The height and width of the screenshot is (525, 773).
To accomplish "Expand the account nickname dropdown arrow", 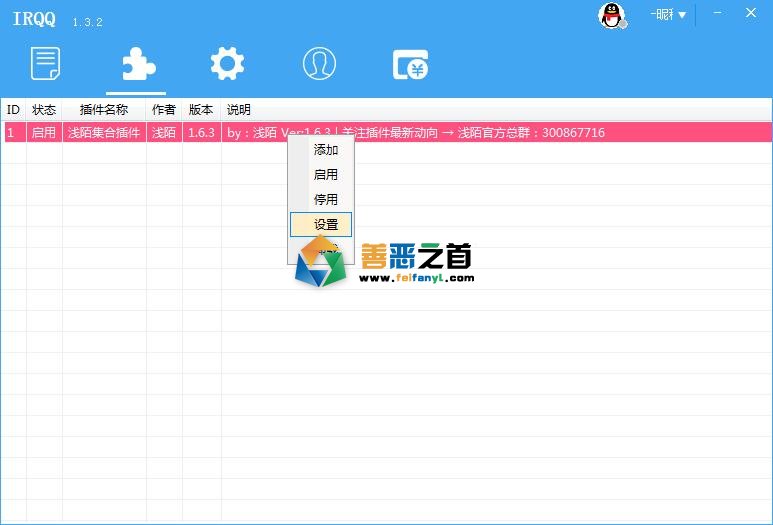I will (682, 15).
